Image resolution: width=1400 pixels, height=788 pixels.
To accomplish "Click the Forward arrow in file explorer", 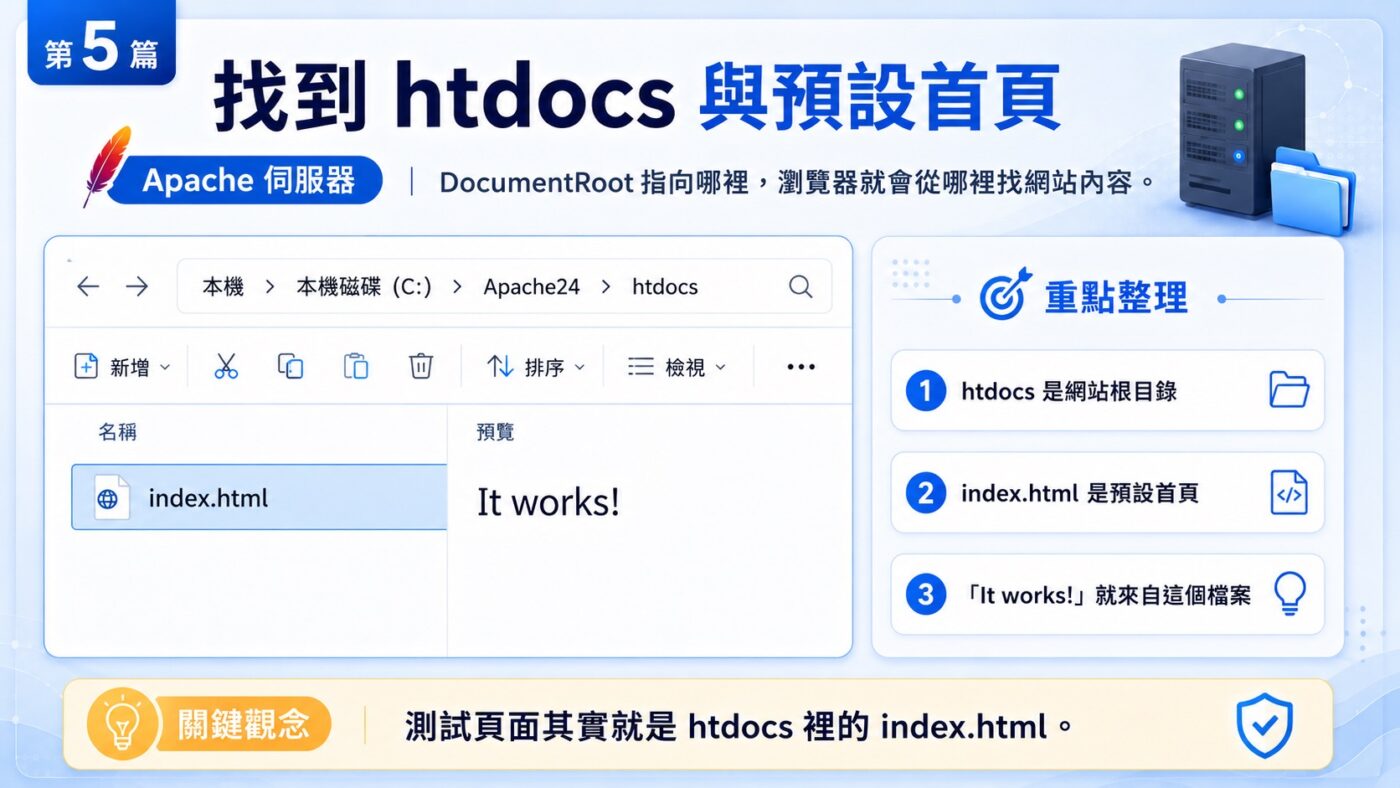I will (137, 287).
